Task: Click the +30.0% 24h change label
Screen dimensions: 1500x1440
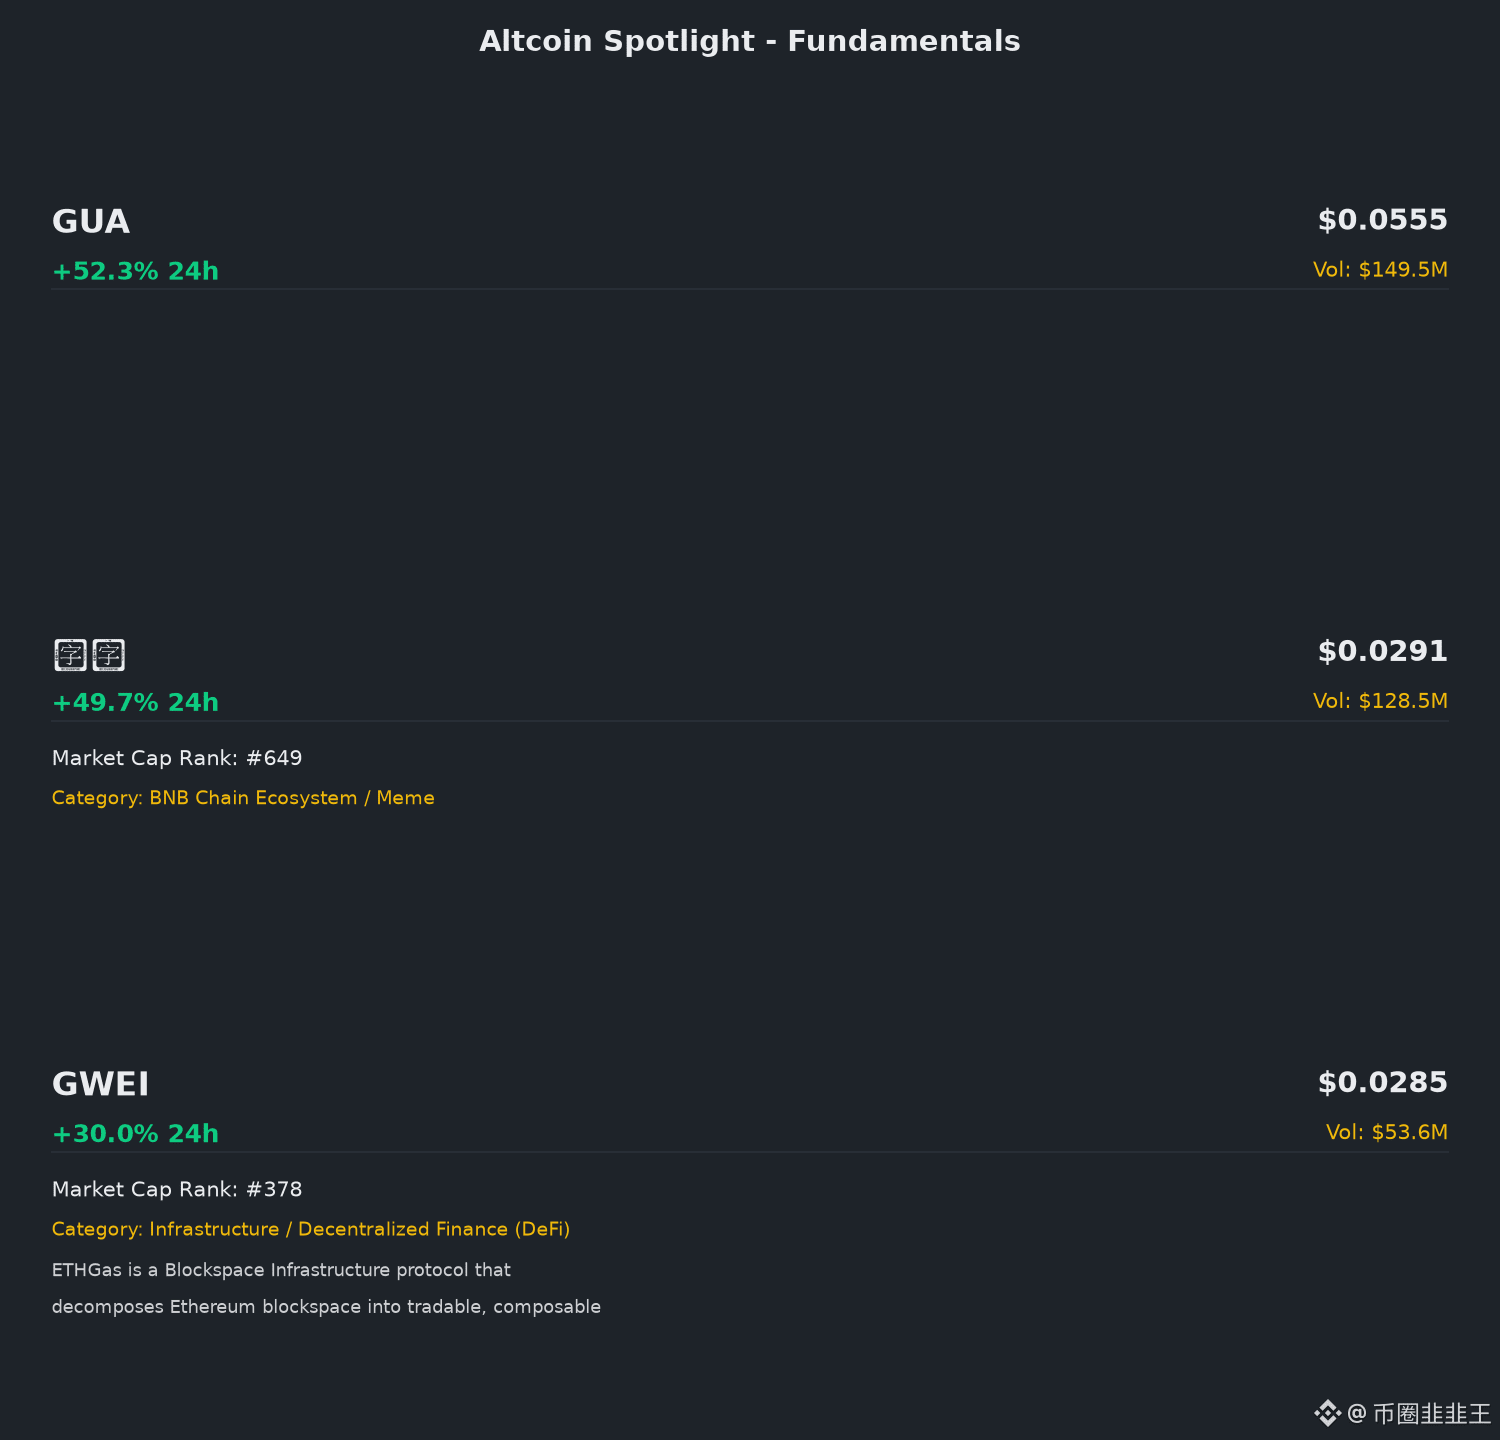Action: (135, 1133)
